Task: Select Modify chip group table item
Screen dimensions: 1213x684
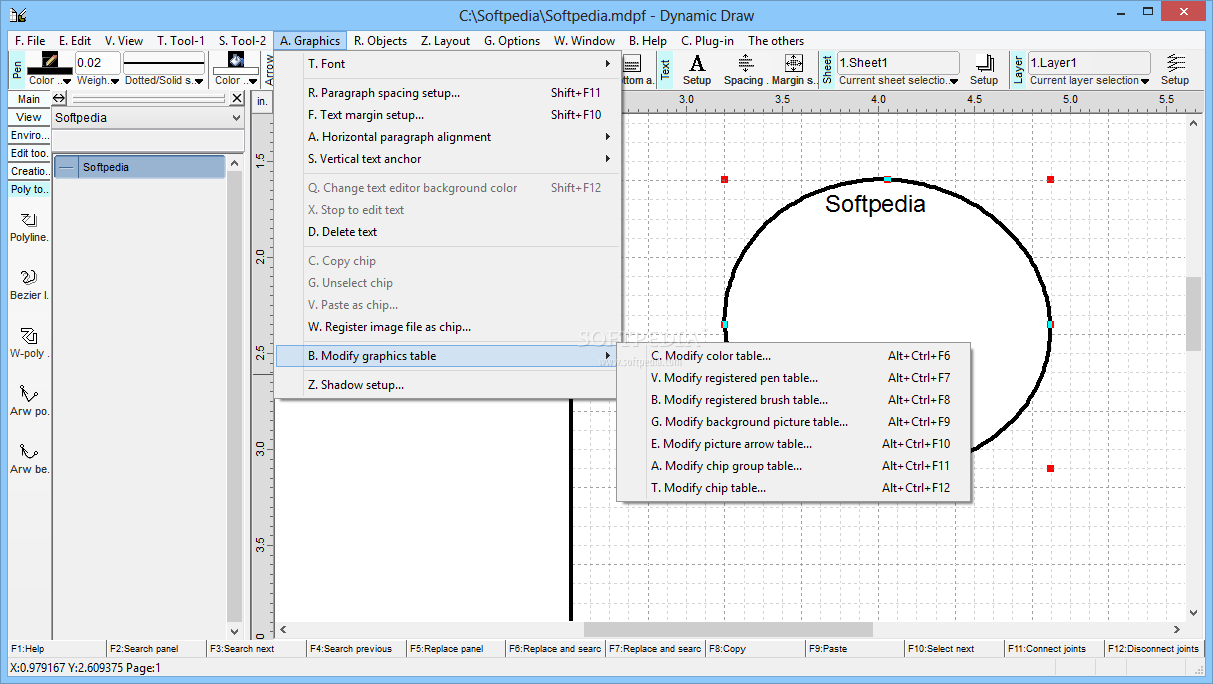Action: [794, 466]
